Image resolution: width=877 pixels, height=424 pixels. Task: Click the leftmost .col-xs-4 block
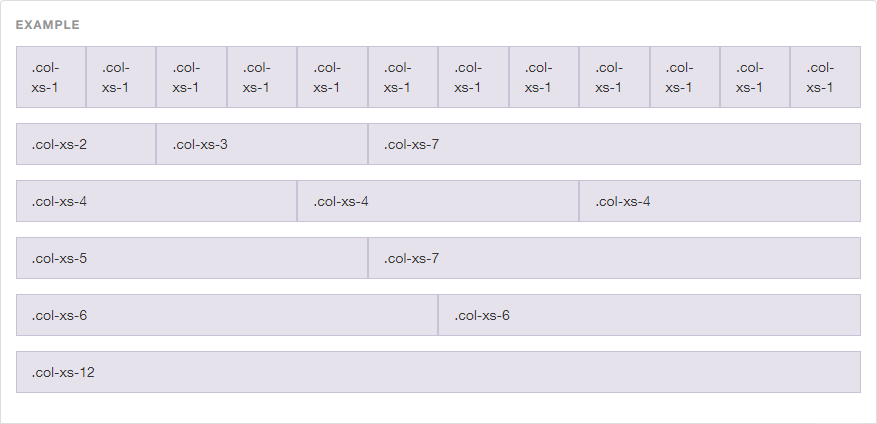[157, 201]
